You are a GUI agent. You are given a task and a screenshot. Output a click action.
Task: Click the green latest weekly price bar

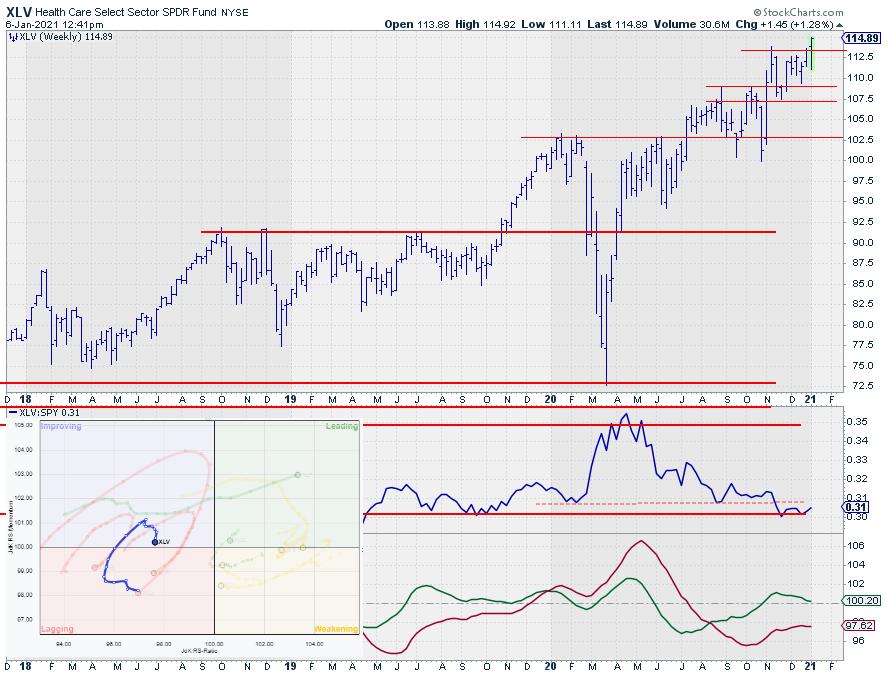[x=812, y=53]
